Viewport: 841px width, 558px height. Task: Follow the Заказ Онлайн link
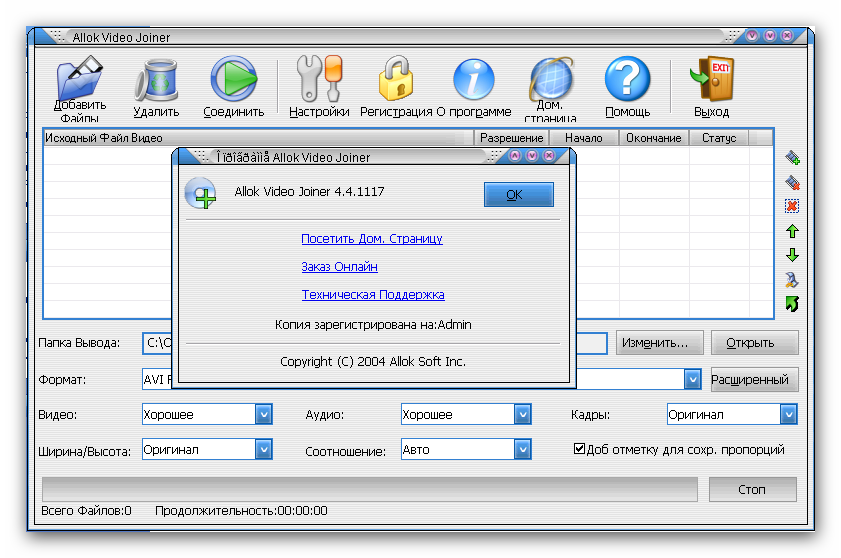coord(340,267)
